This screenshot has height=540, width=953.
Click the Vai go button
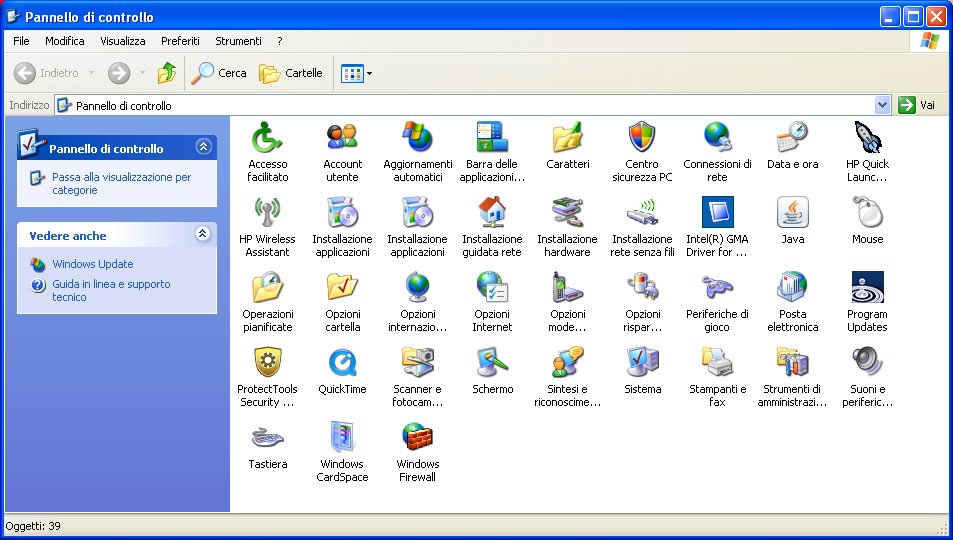click(x=918, y=105)
